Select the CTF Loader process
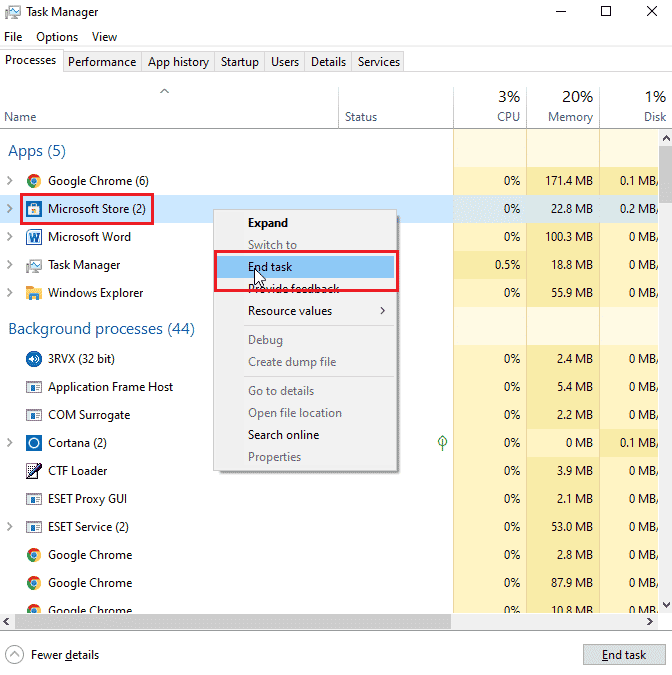672x675 pixels. coord(329,471)
